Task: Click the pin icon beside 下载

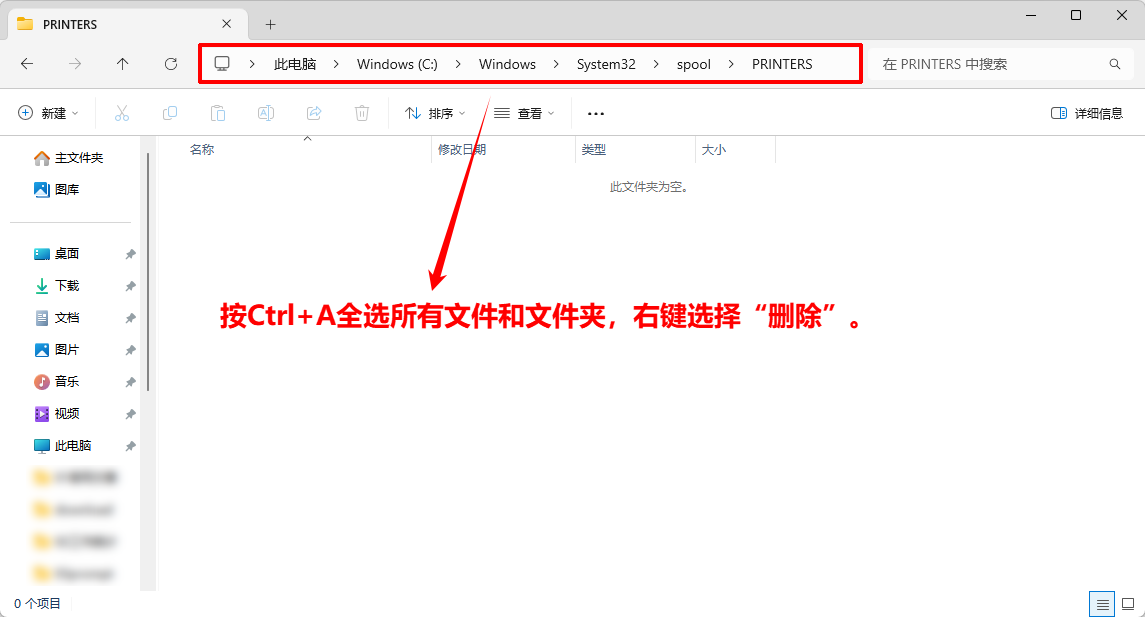Action: point(130,286)
